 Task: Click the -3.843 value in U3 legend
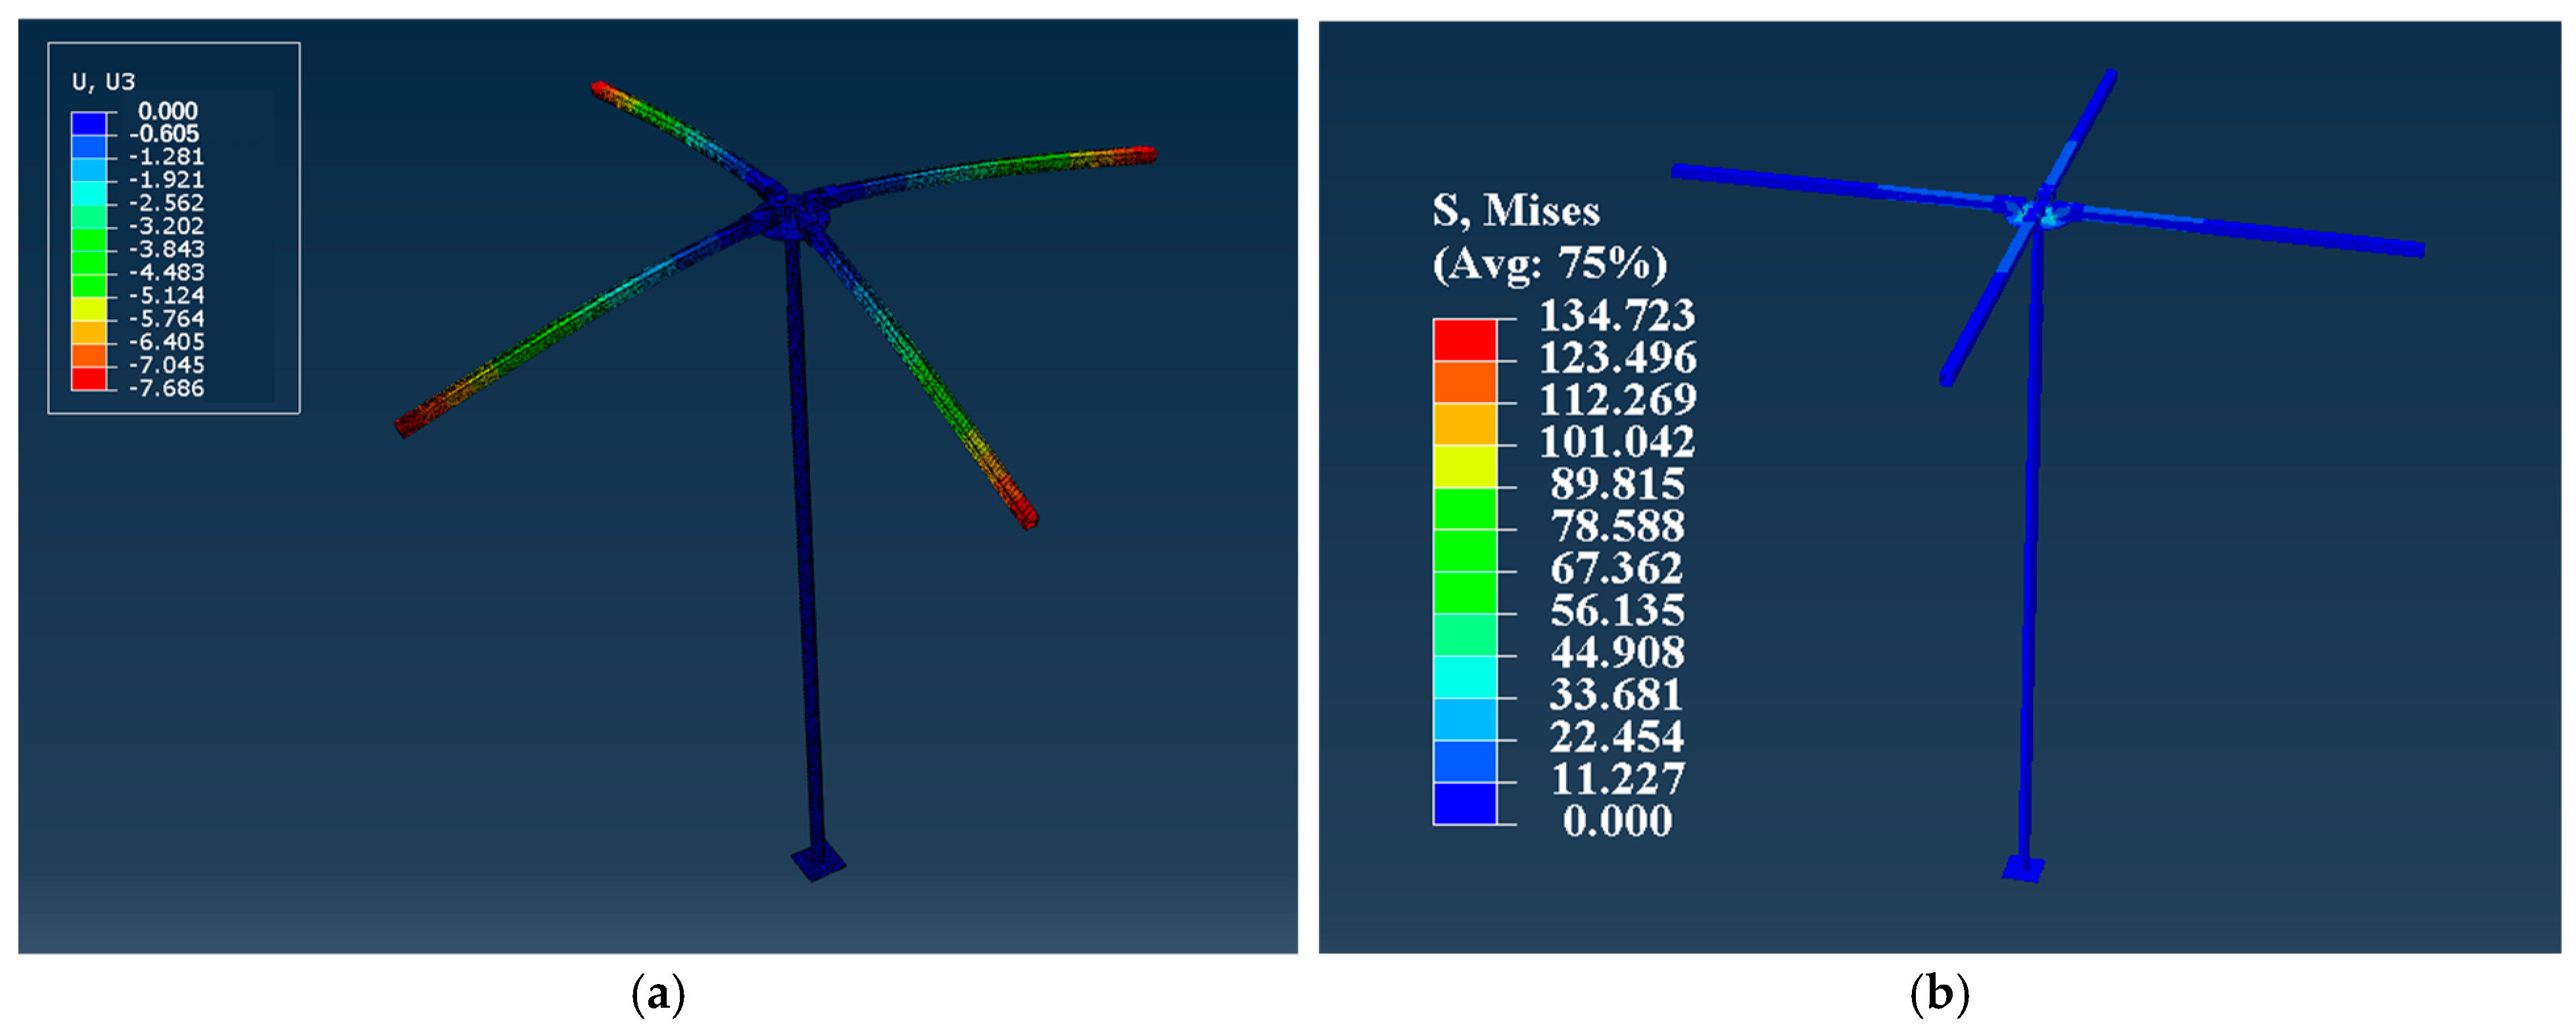click(x=166, y=249)
